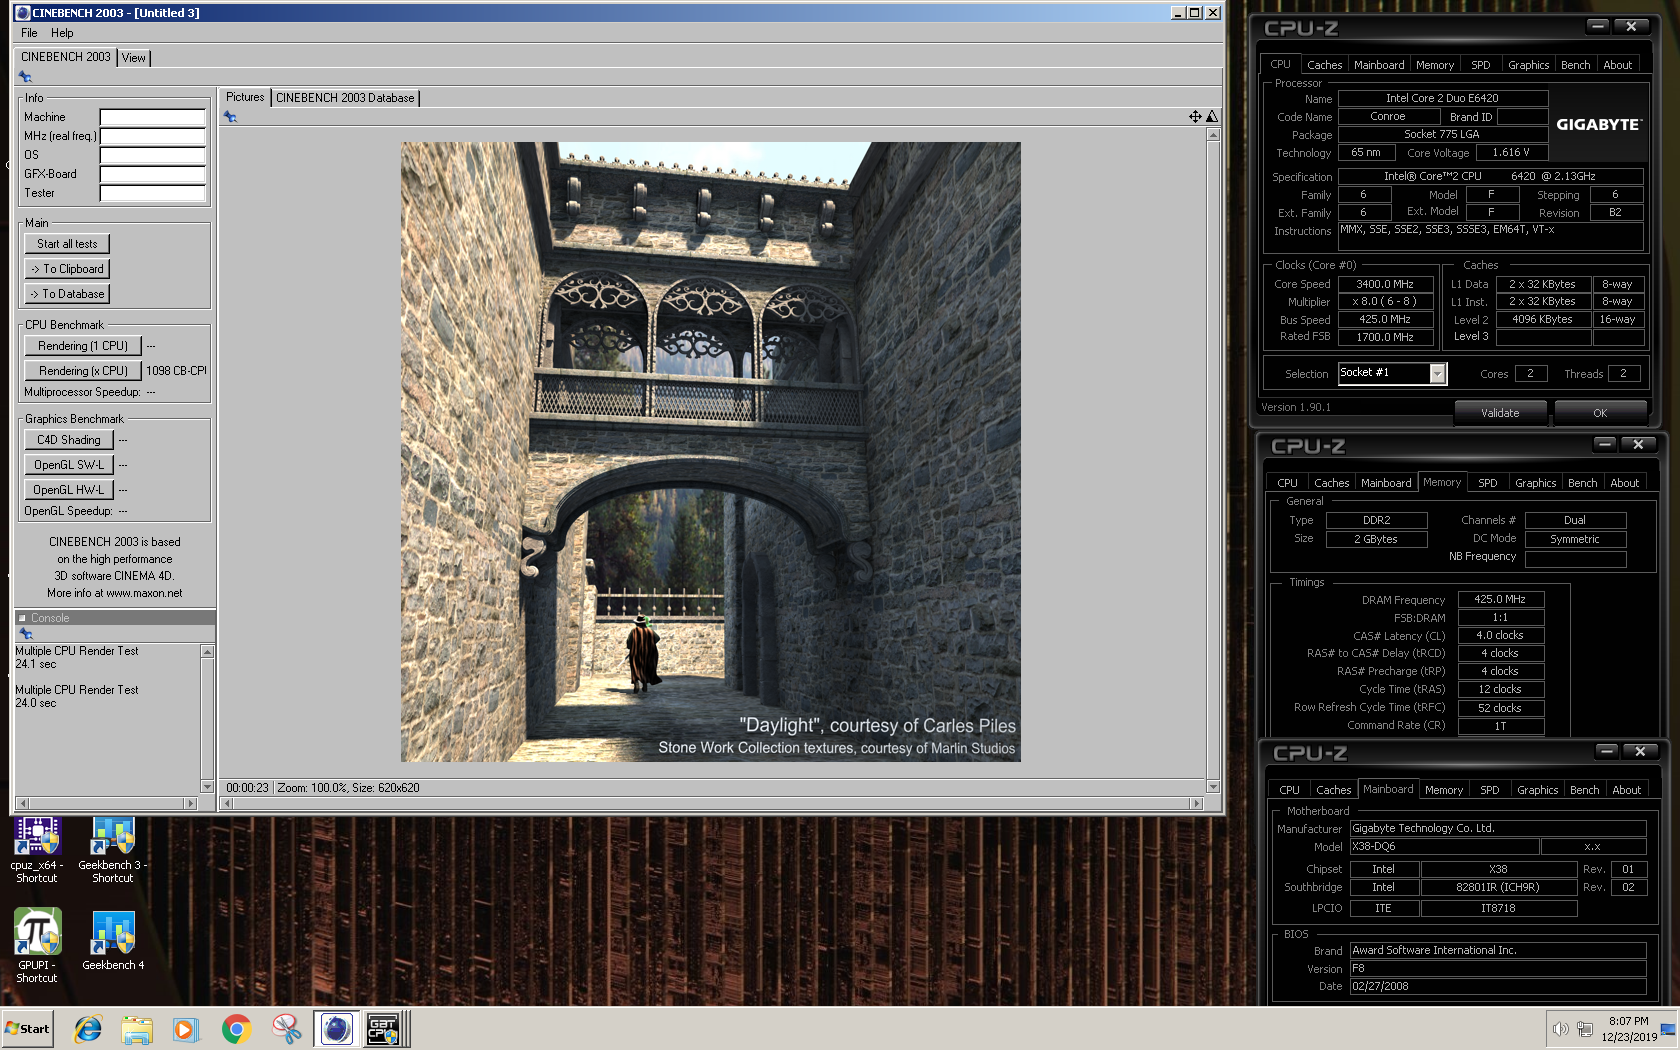Click the OS input field
The width and height of the screenshot is (1680, 1050).
tap(153, 155)
